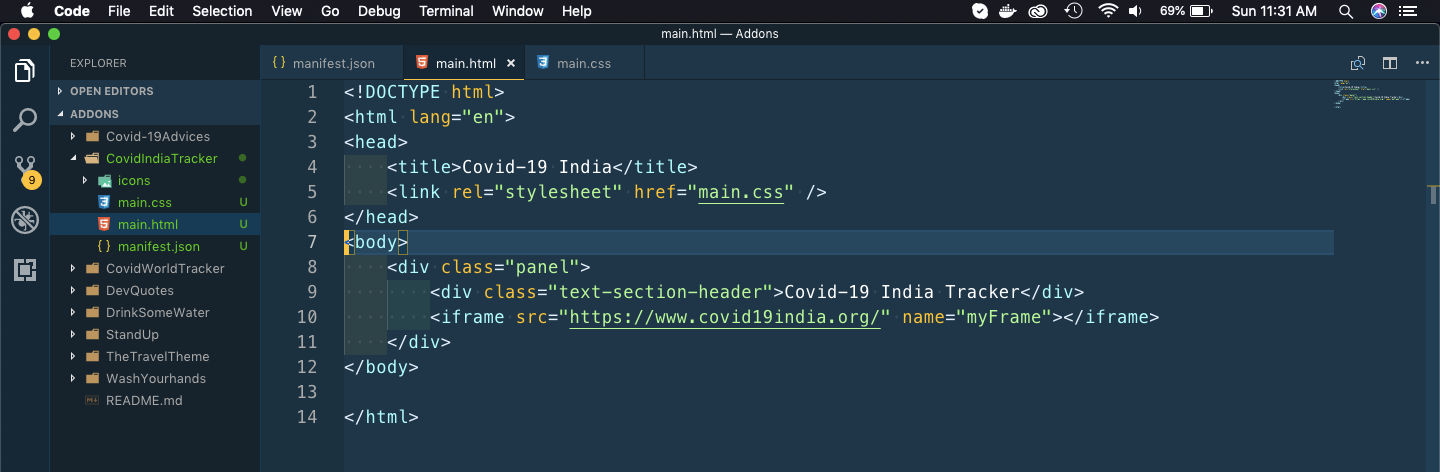Click the Wi-Fi status icon
Viewport: 1440px width, 472px height.
1107,11
